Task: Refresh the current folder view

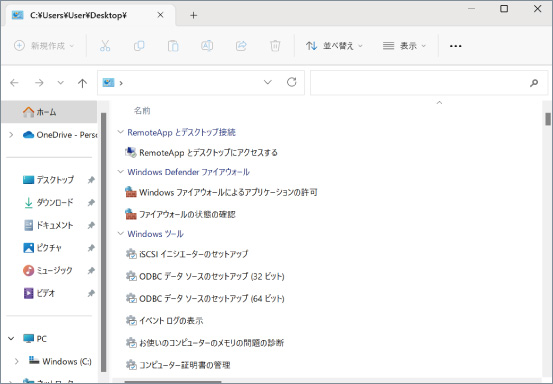Action: (x=292, y=83)
